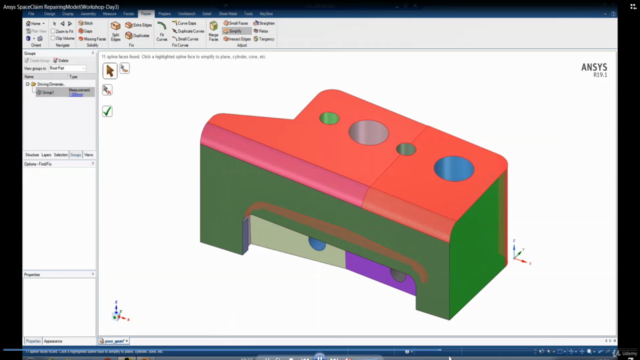Open the View groups in dropdown
Screen dimensions: 640x360
click(67, 68)
